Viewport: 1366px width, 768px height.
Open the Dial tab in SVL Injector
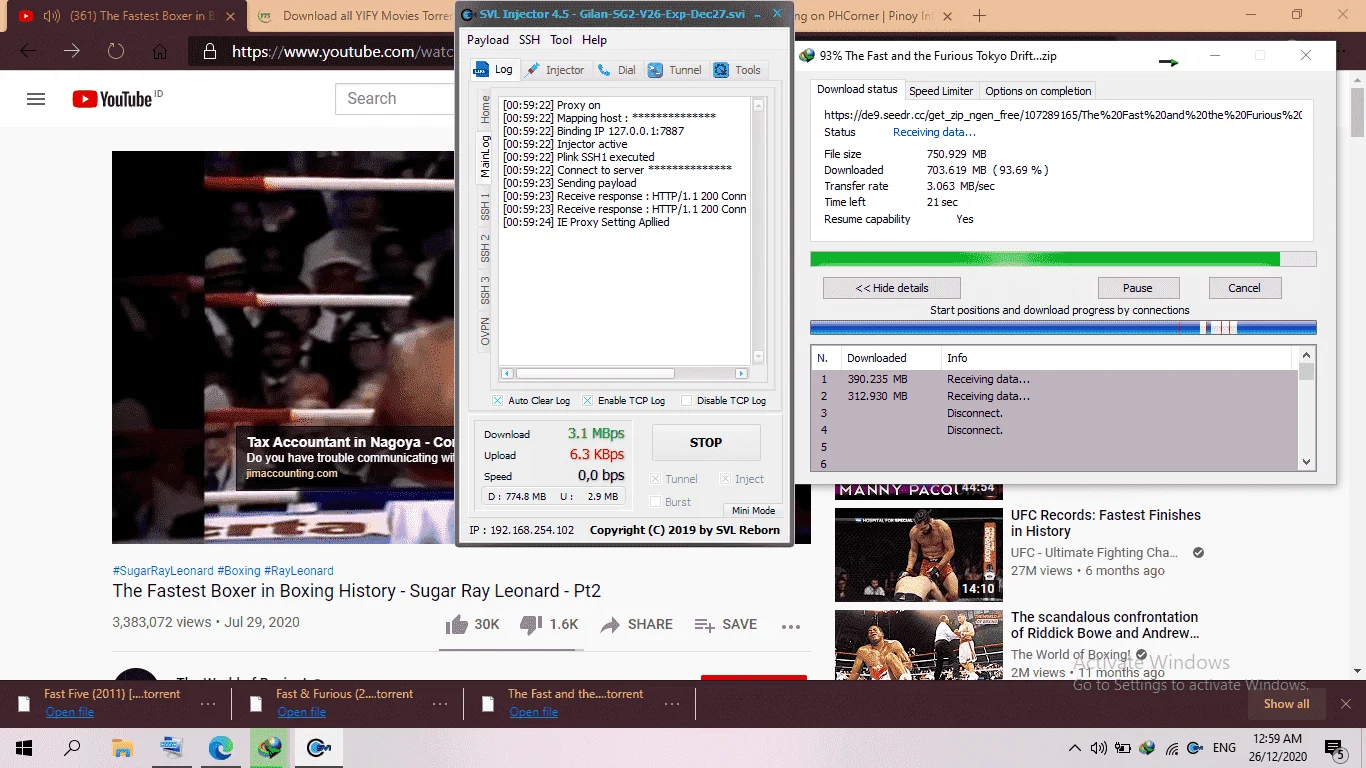(617, 70)
